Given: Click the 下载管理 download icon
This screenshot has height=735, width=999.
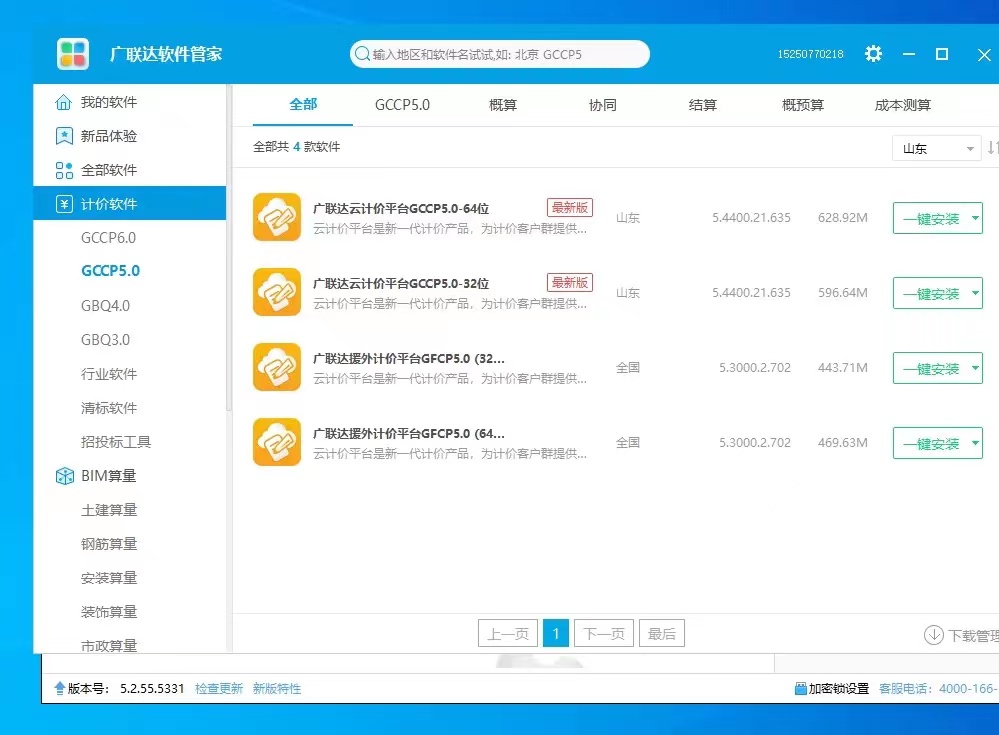Looking at the screenshot, I should [x=934, y=635].
